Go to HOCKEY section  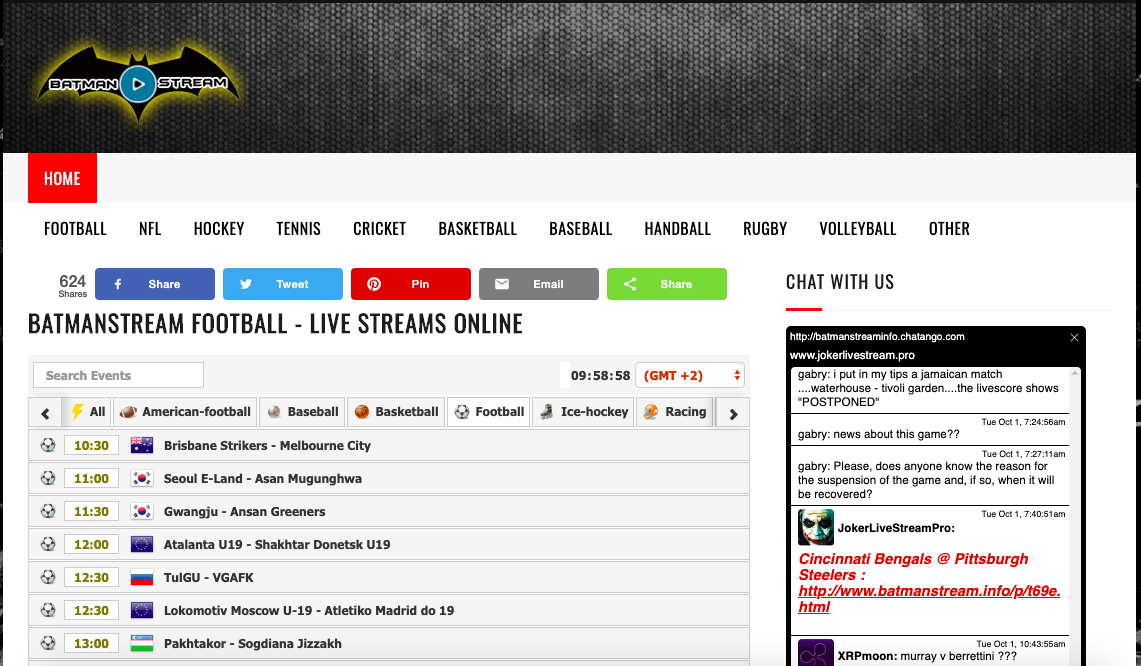(218, 229)
